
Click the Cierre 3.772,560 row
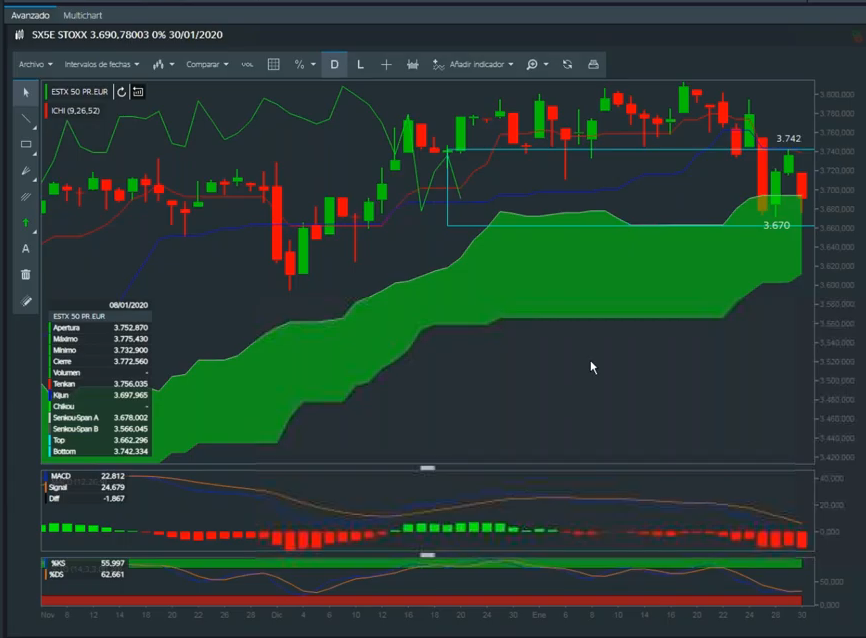click(100, 361)
